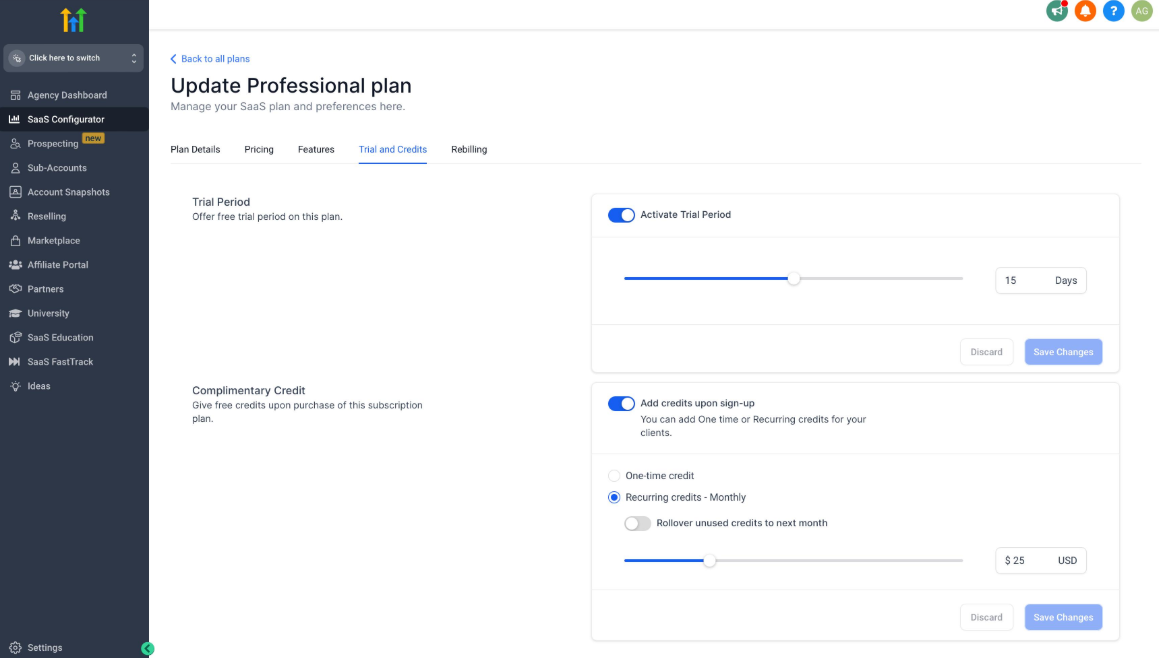
Task: Discard the Complimentary Credit changes
Action: pos(987,617)
